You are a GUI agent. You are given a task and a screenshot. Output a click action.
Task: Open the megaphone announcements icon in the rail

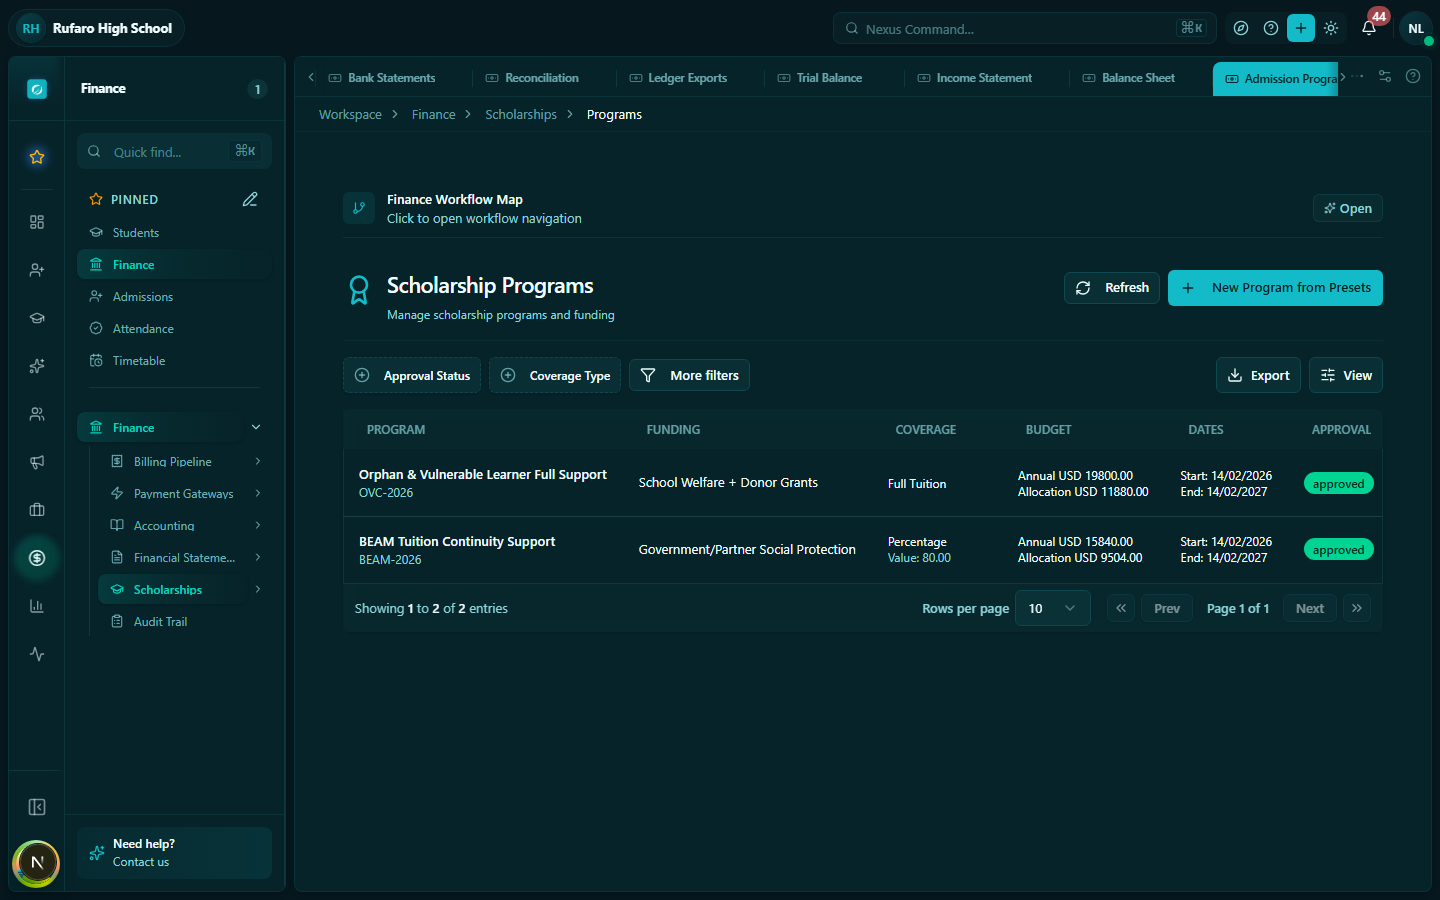coord(37,462)
